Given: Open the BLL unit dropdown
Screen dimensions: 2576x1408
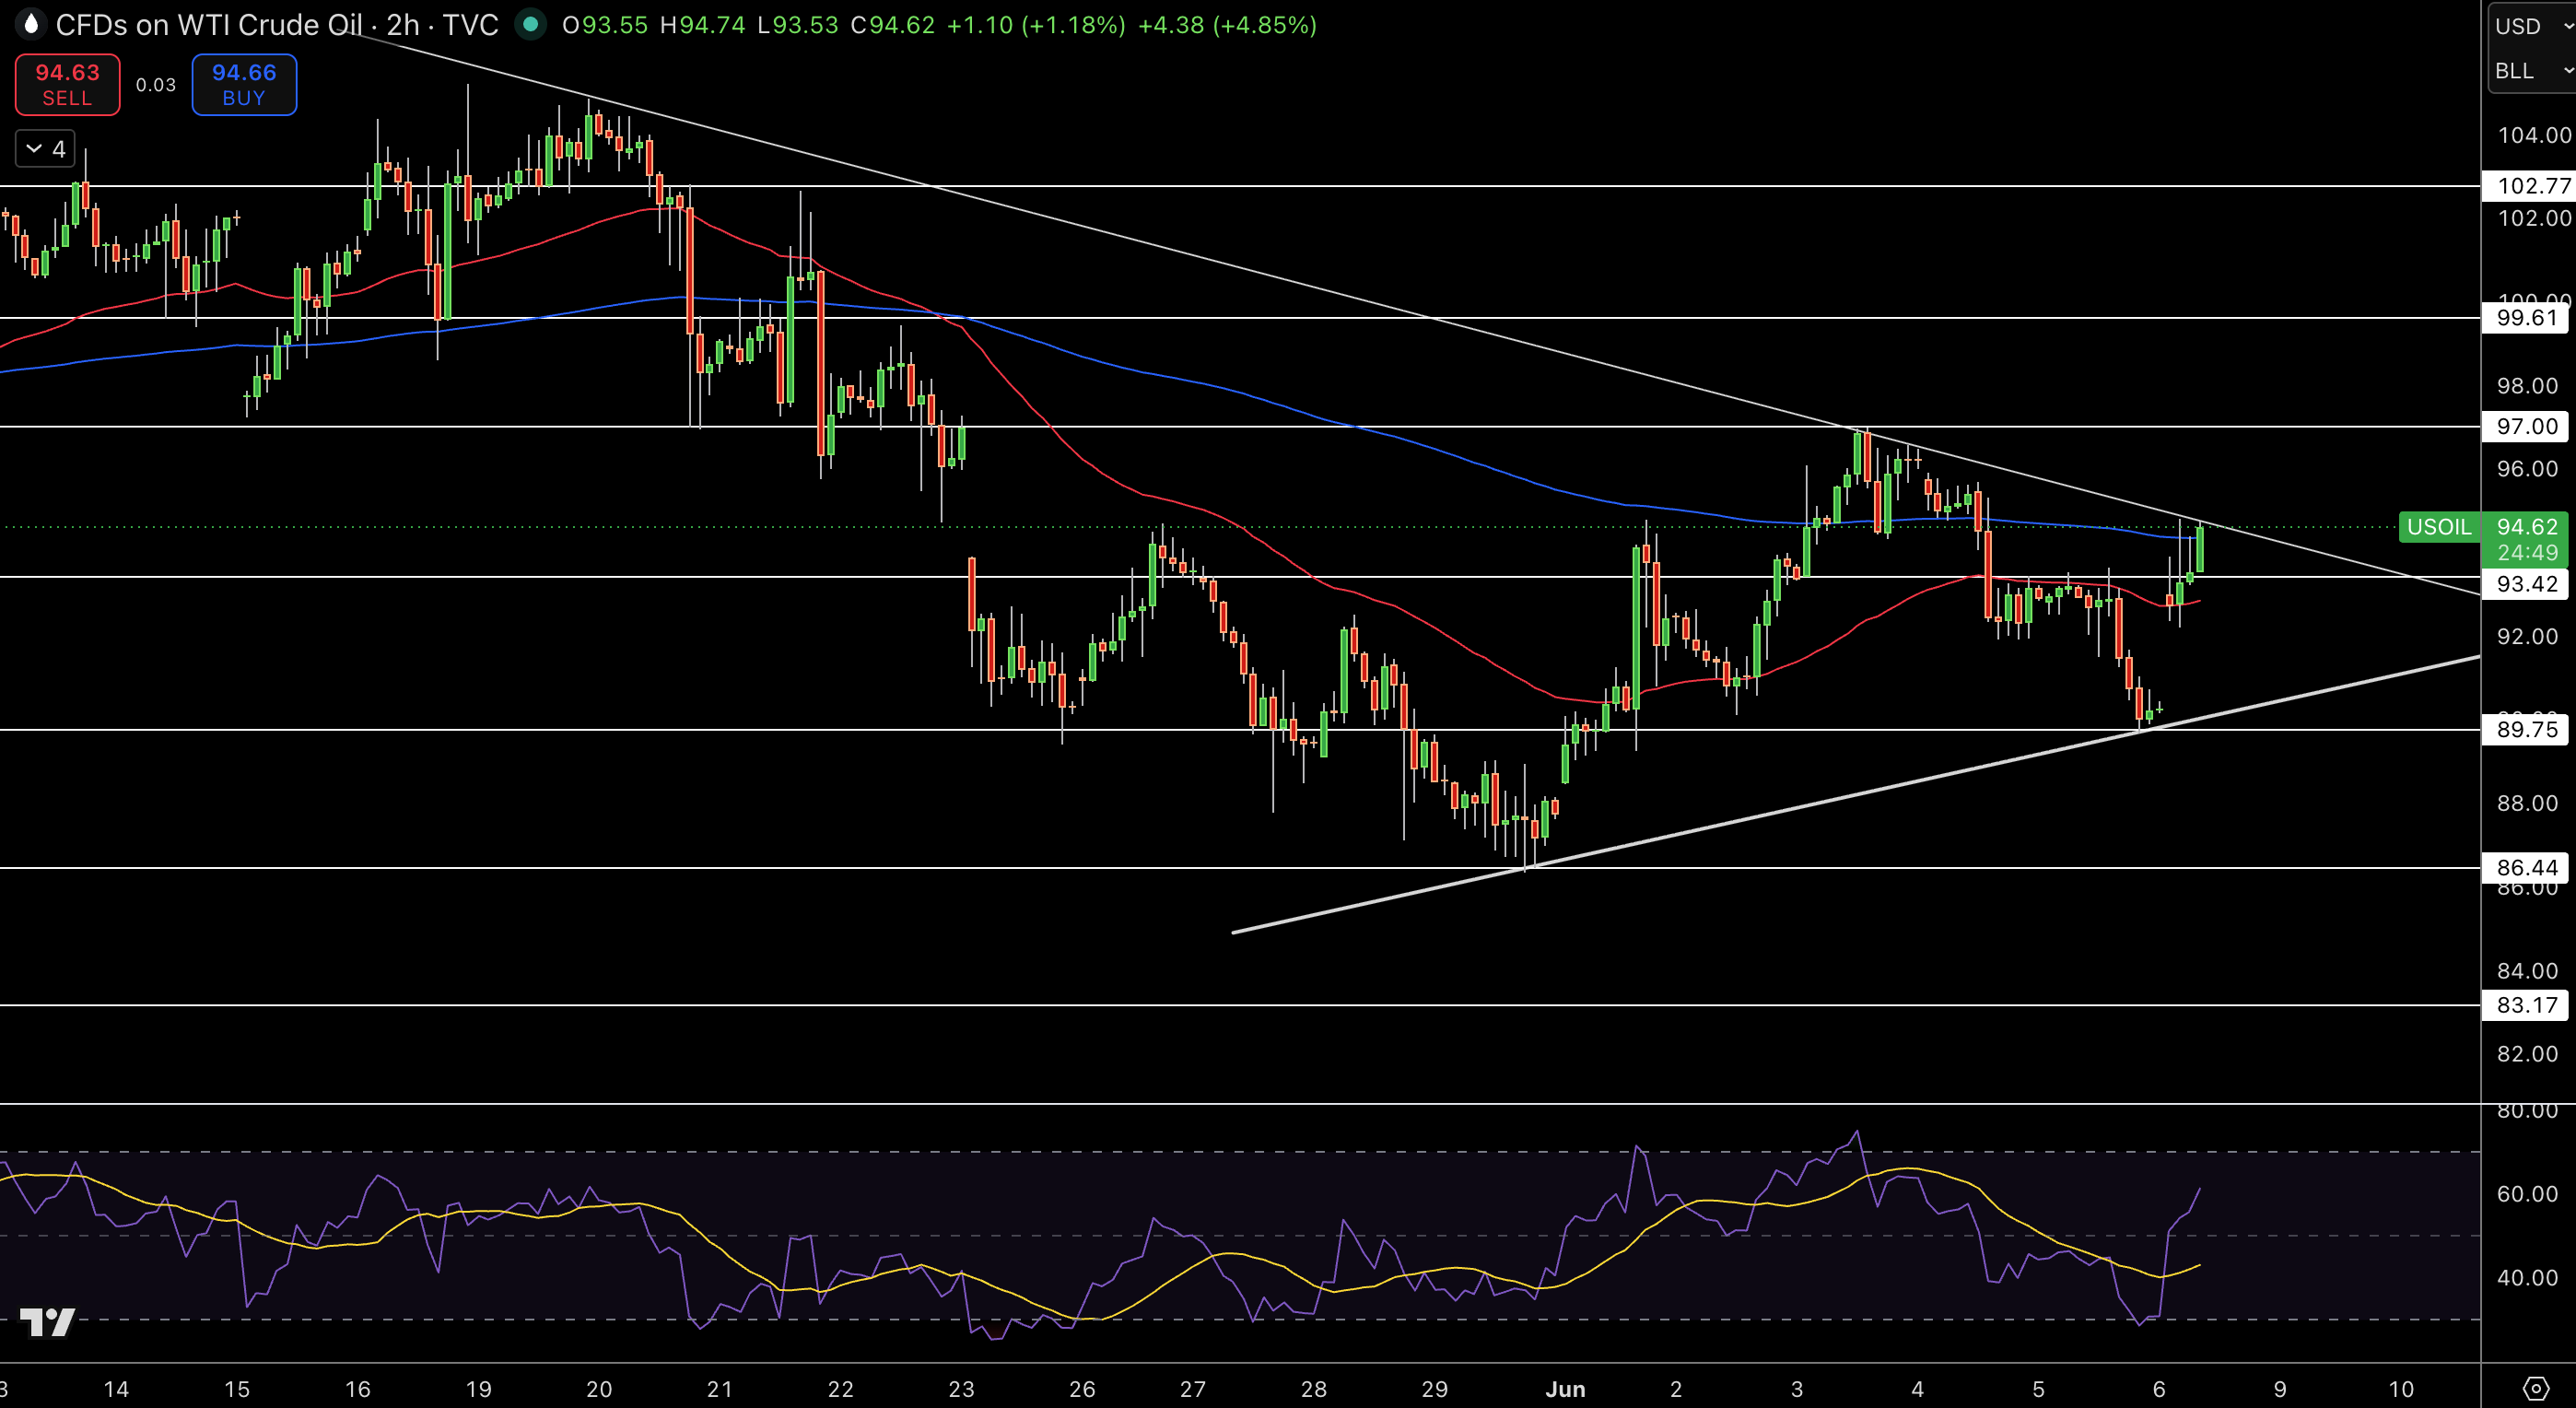Looking at the screenshot, I should (2531, 71).
